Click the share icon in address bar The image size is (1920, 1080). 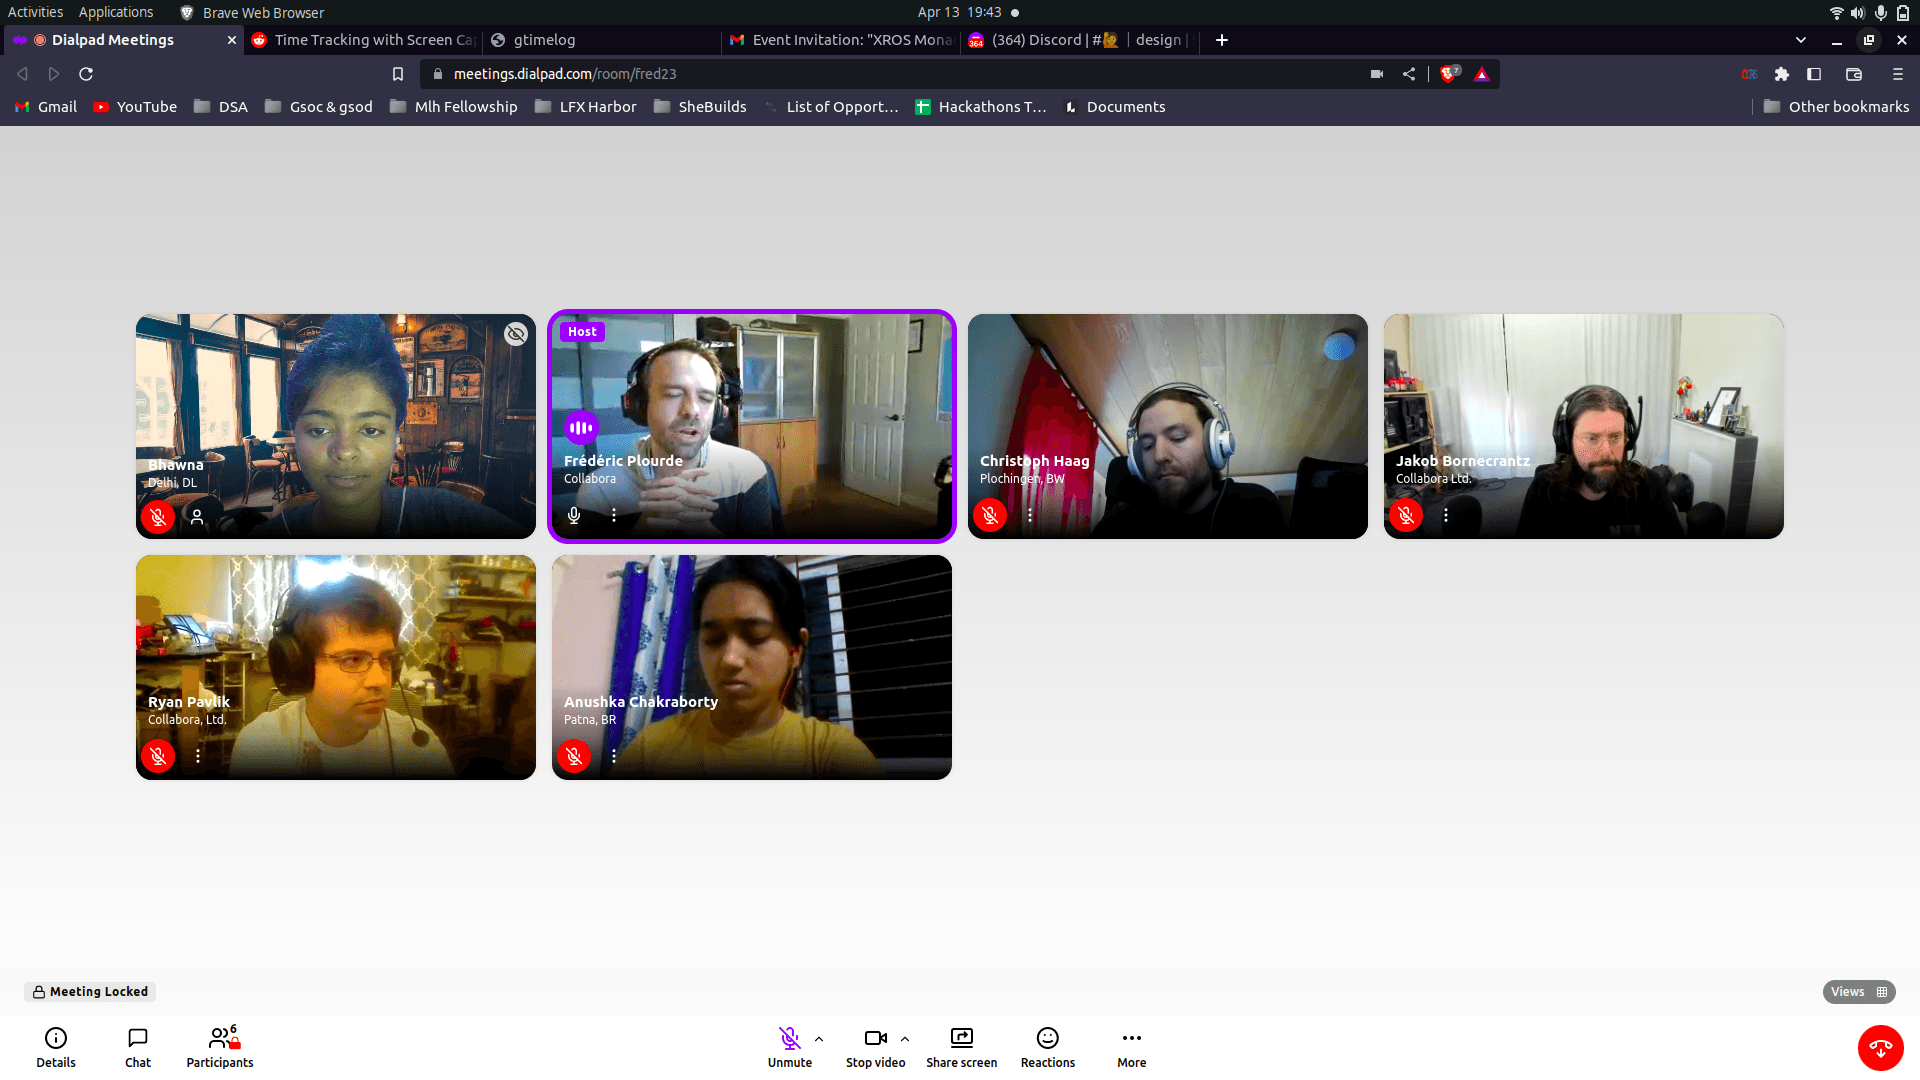[1409, 74]
